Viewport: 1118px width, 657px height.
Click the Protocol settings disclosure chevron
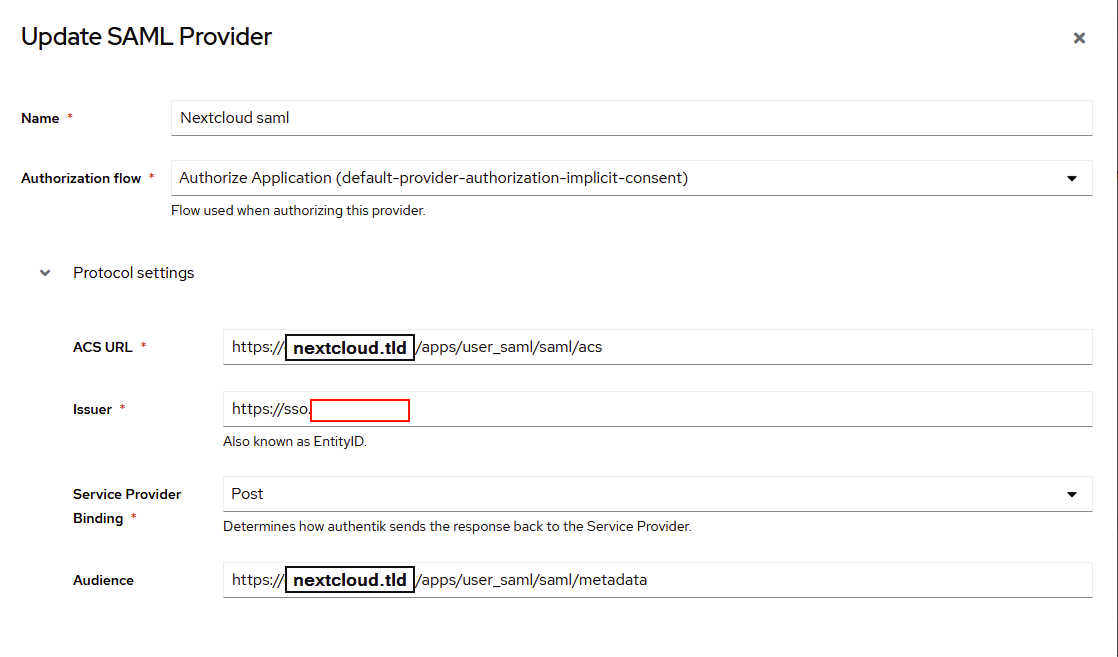click(44, 272)
